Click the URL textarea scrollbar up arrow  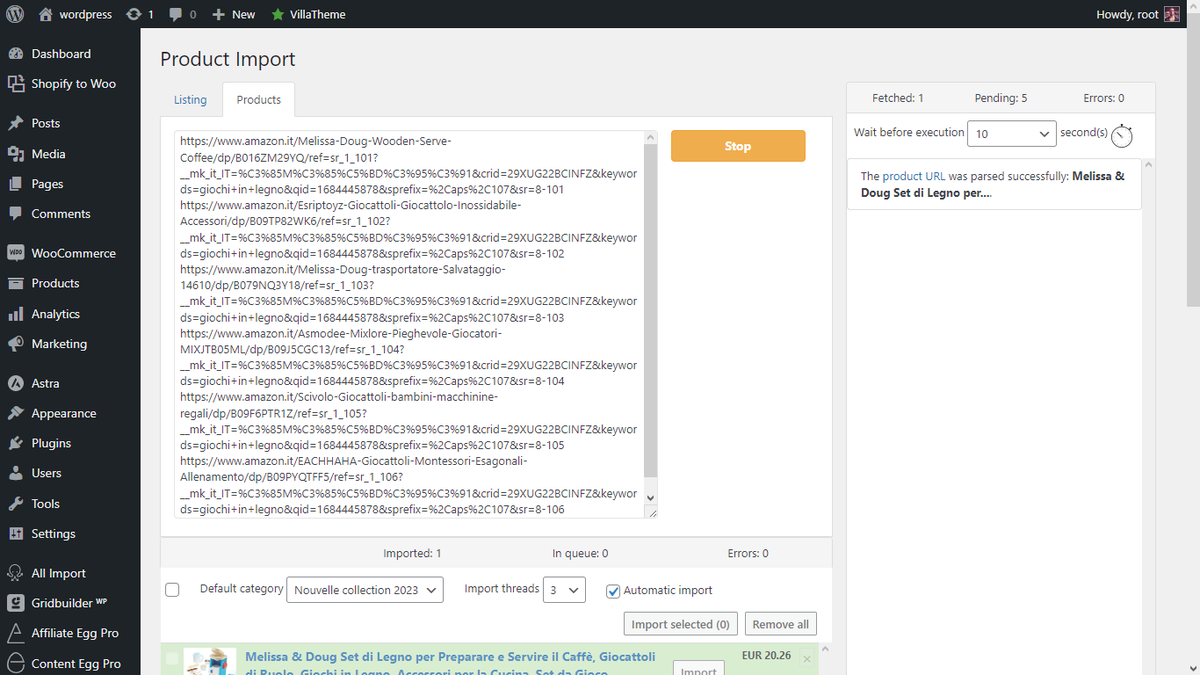click(x=650, y=137)
